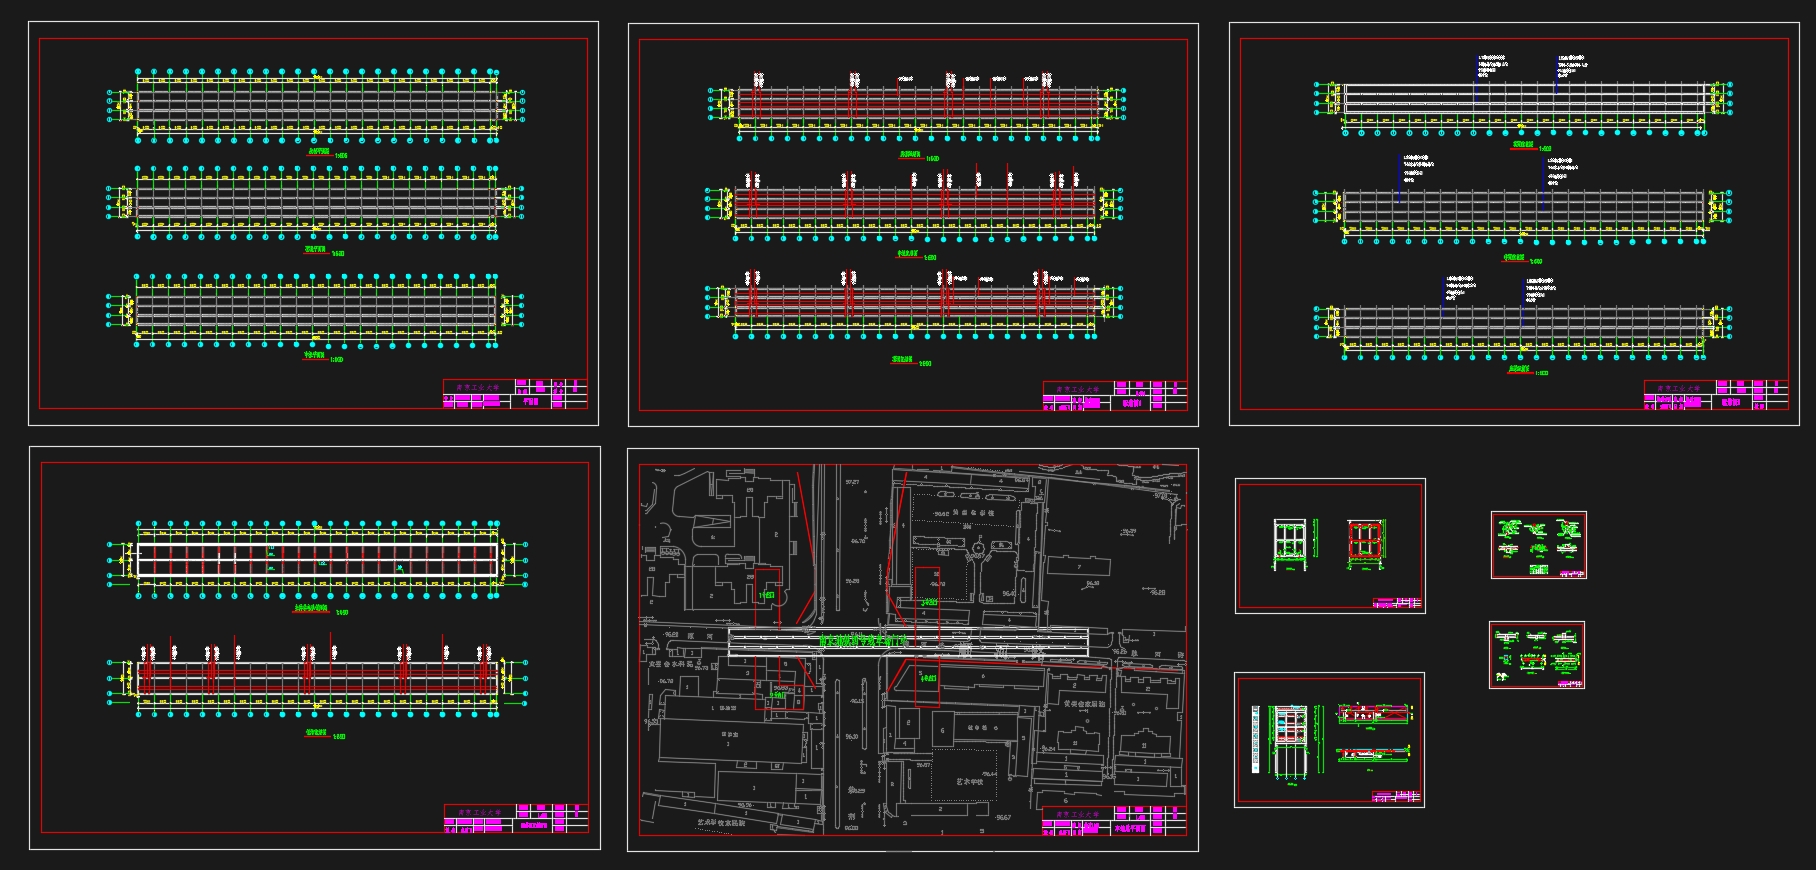Select the top plan with red vertical rebar marks
The image size is (1816, 870).
(915, 107)
